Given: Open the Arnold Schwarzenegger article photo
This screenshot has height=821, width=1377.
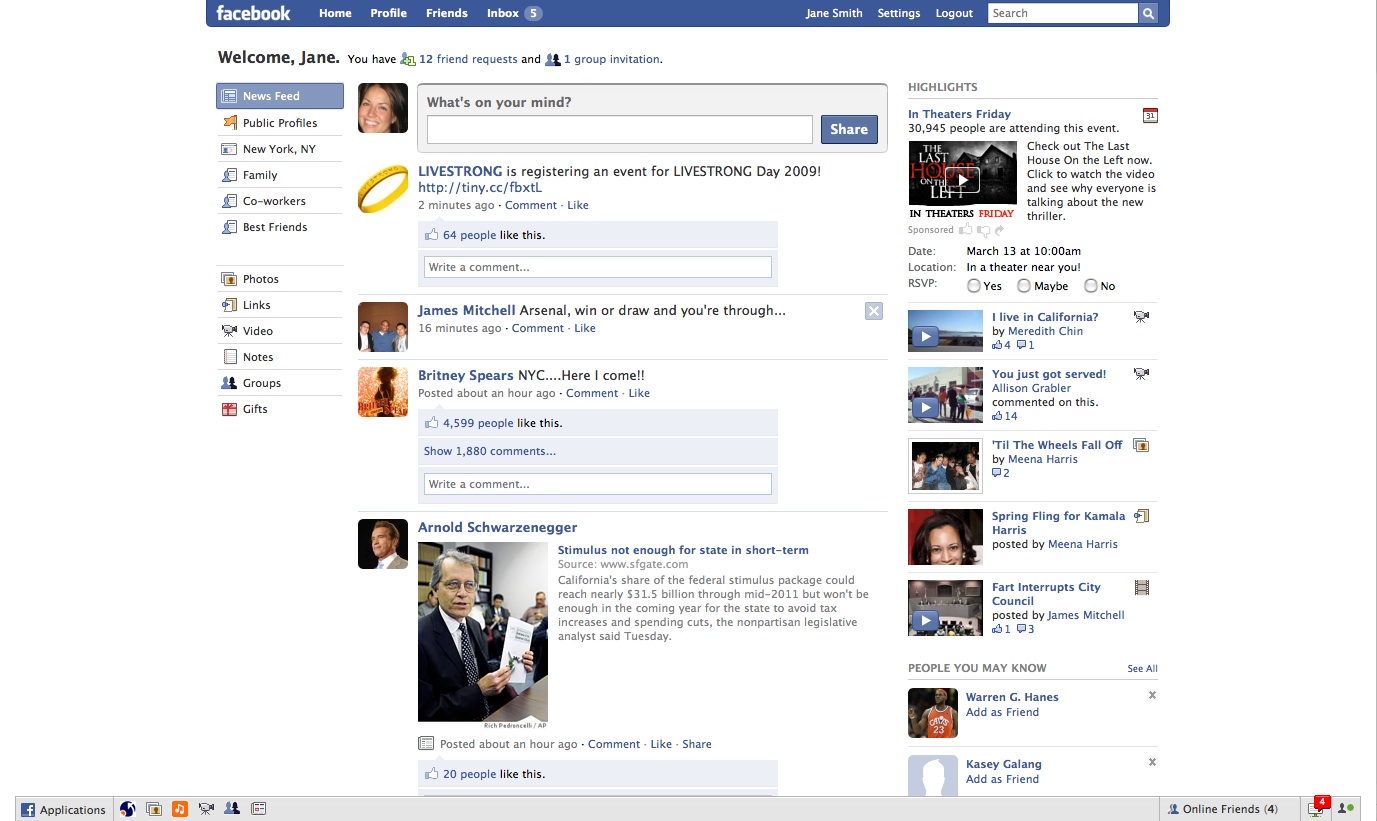Looking at the screenshot, I should [483, 632].
